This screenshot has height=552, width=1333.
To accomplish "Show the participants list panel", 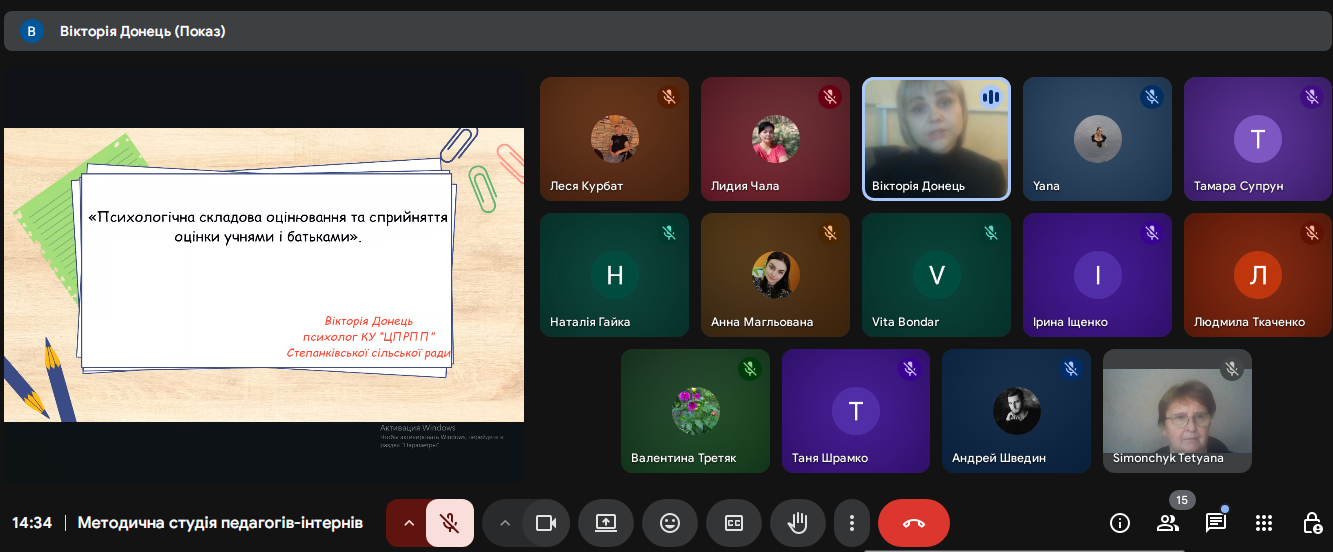I will coord(1168,523).
